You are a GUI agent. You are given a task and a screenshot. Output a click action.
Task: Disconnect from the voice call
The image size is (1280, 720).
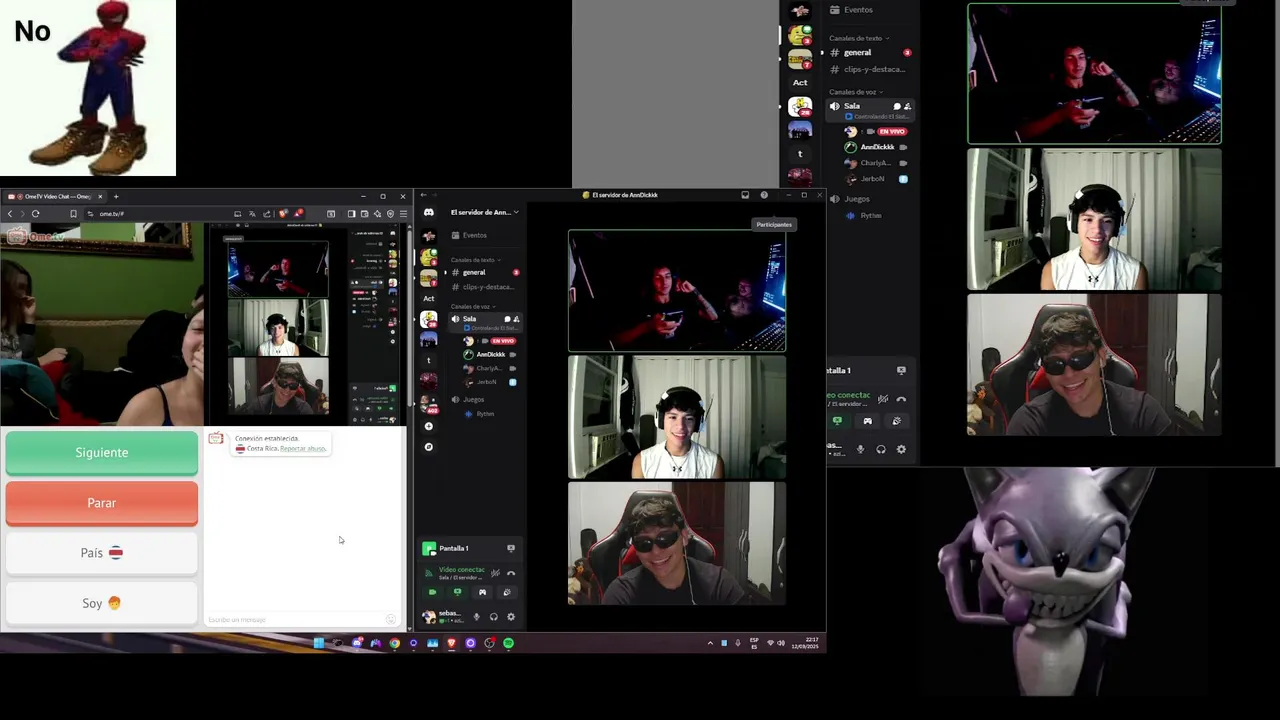[x=511, y=573]
